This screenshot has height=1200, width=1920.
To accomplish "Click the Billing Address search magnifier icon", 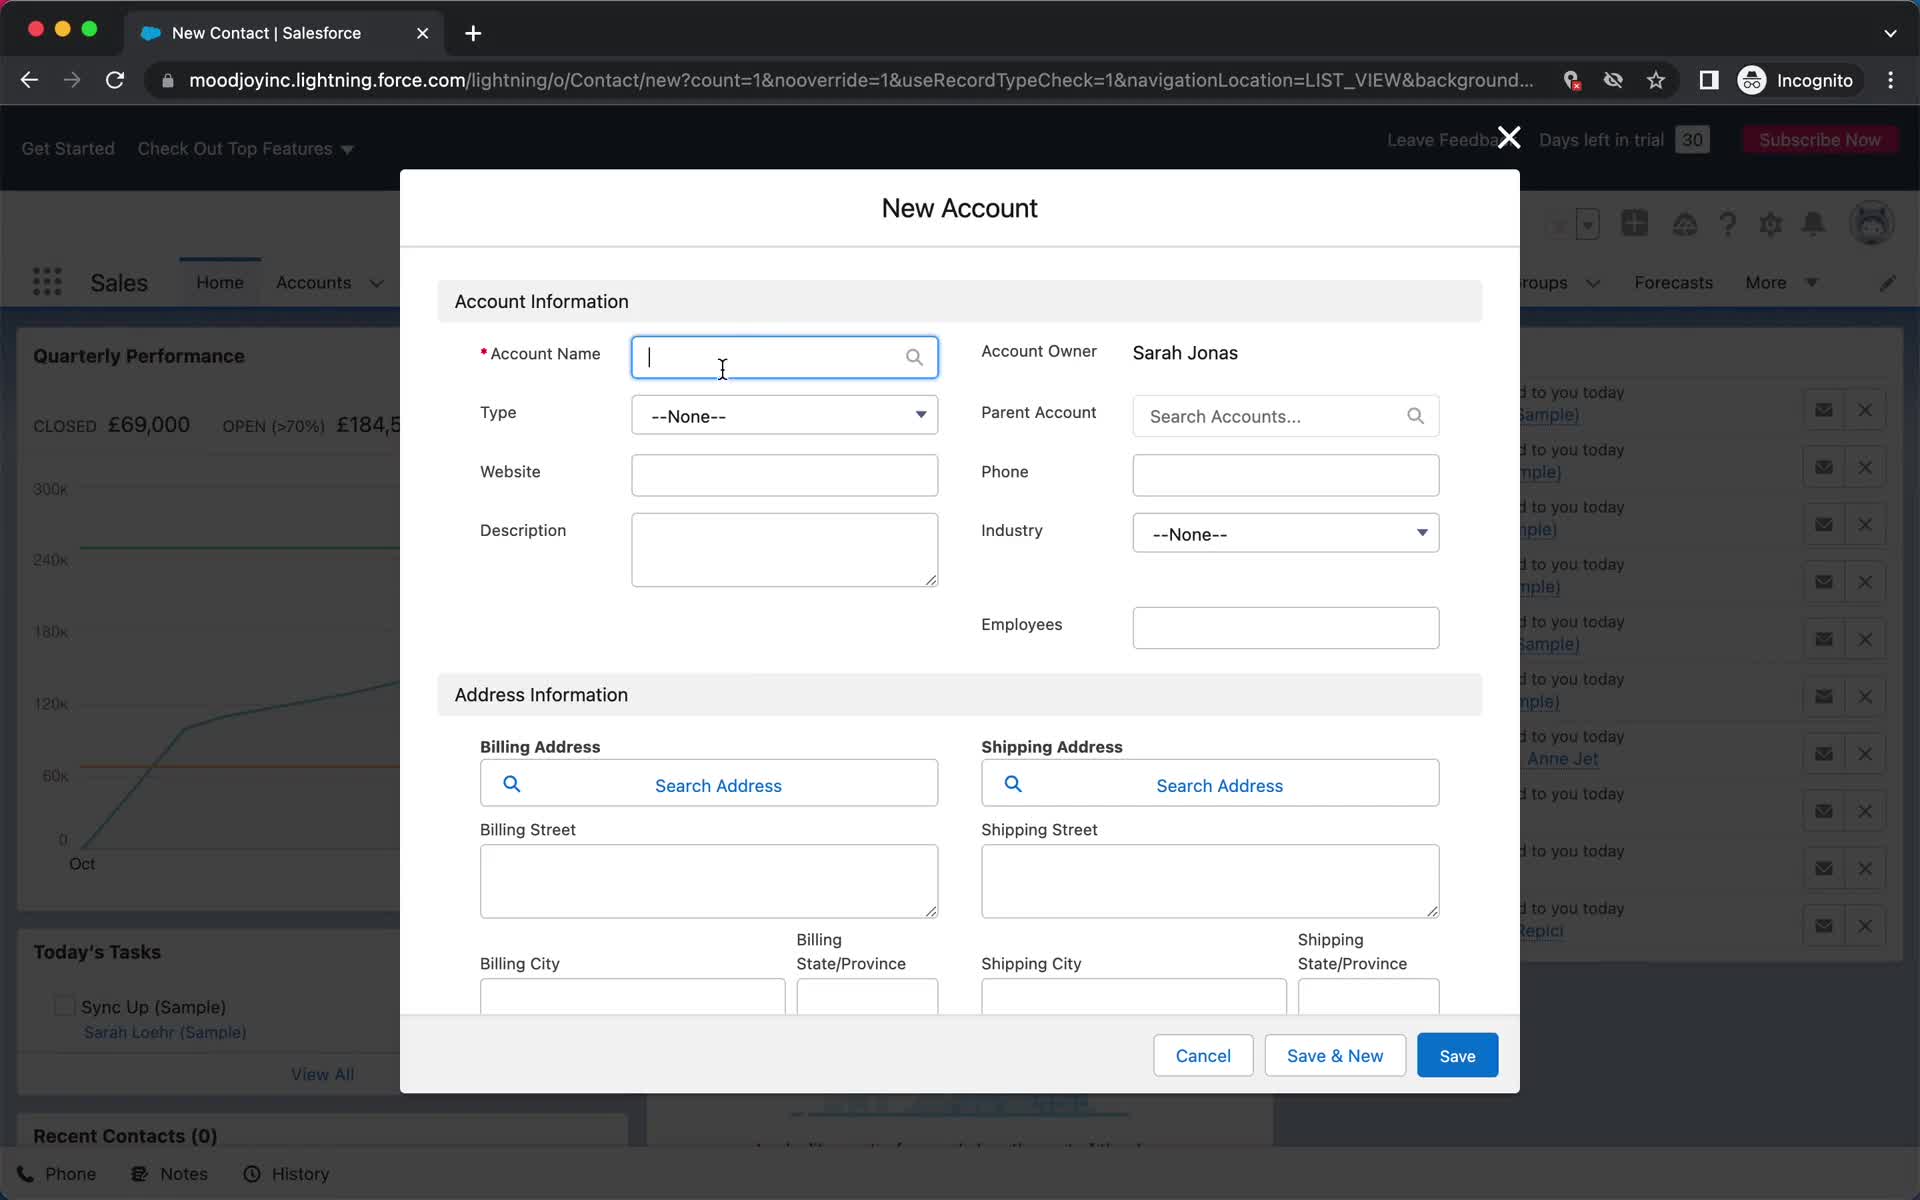I will [x=511, y=784].
